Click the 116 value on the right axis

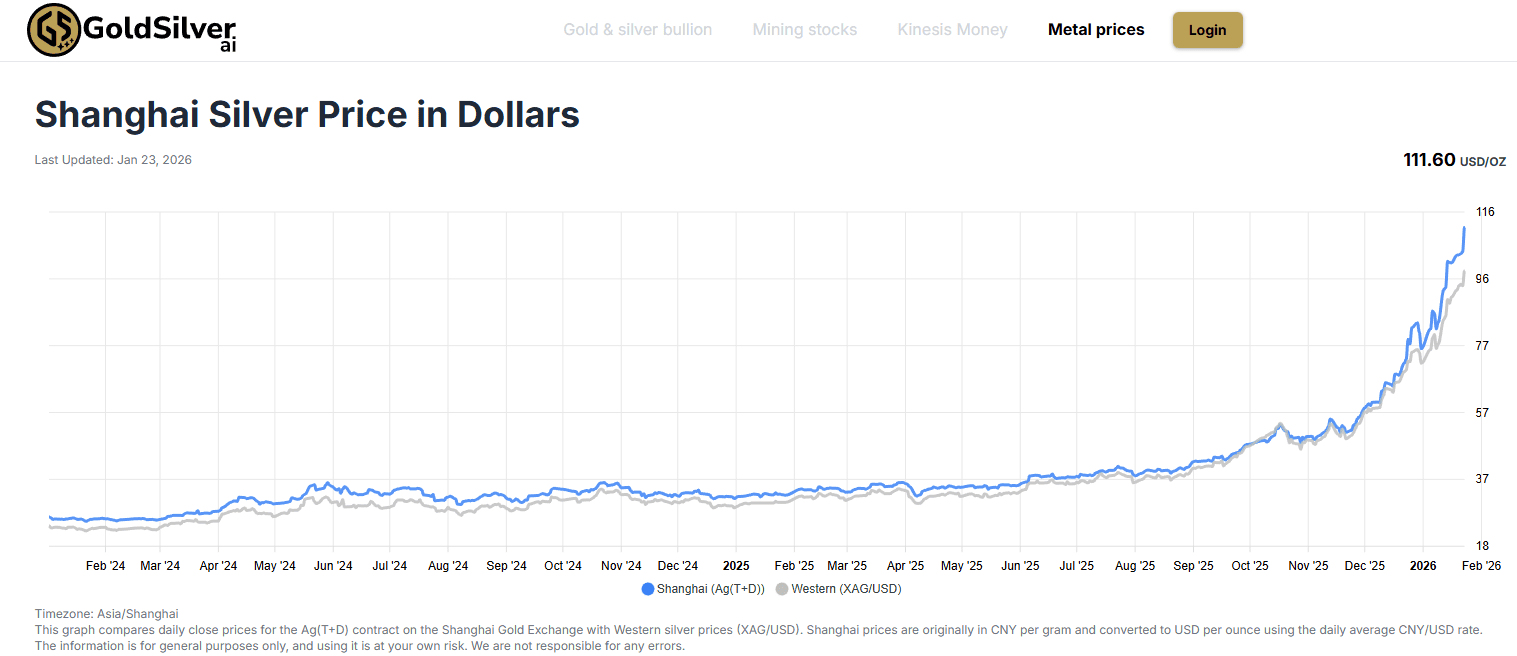pos(1484,211)
